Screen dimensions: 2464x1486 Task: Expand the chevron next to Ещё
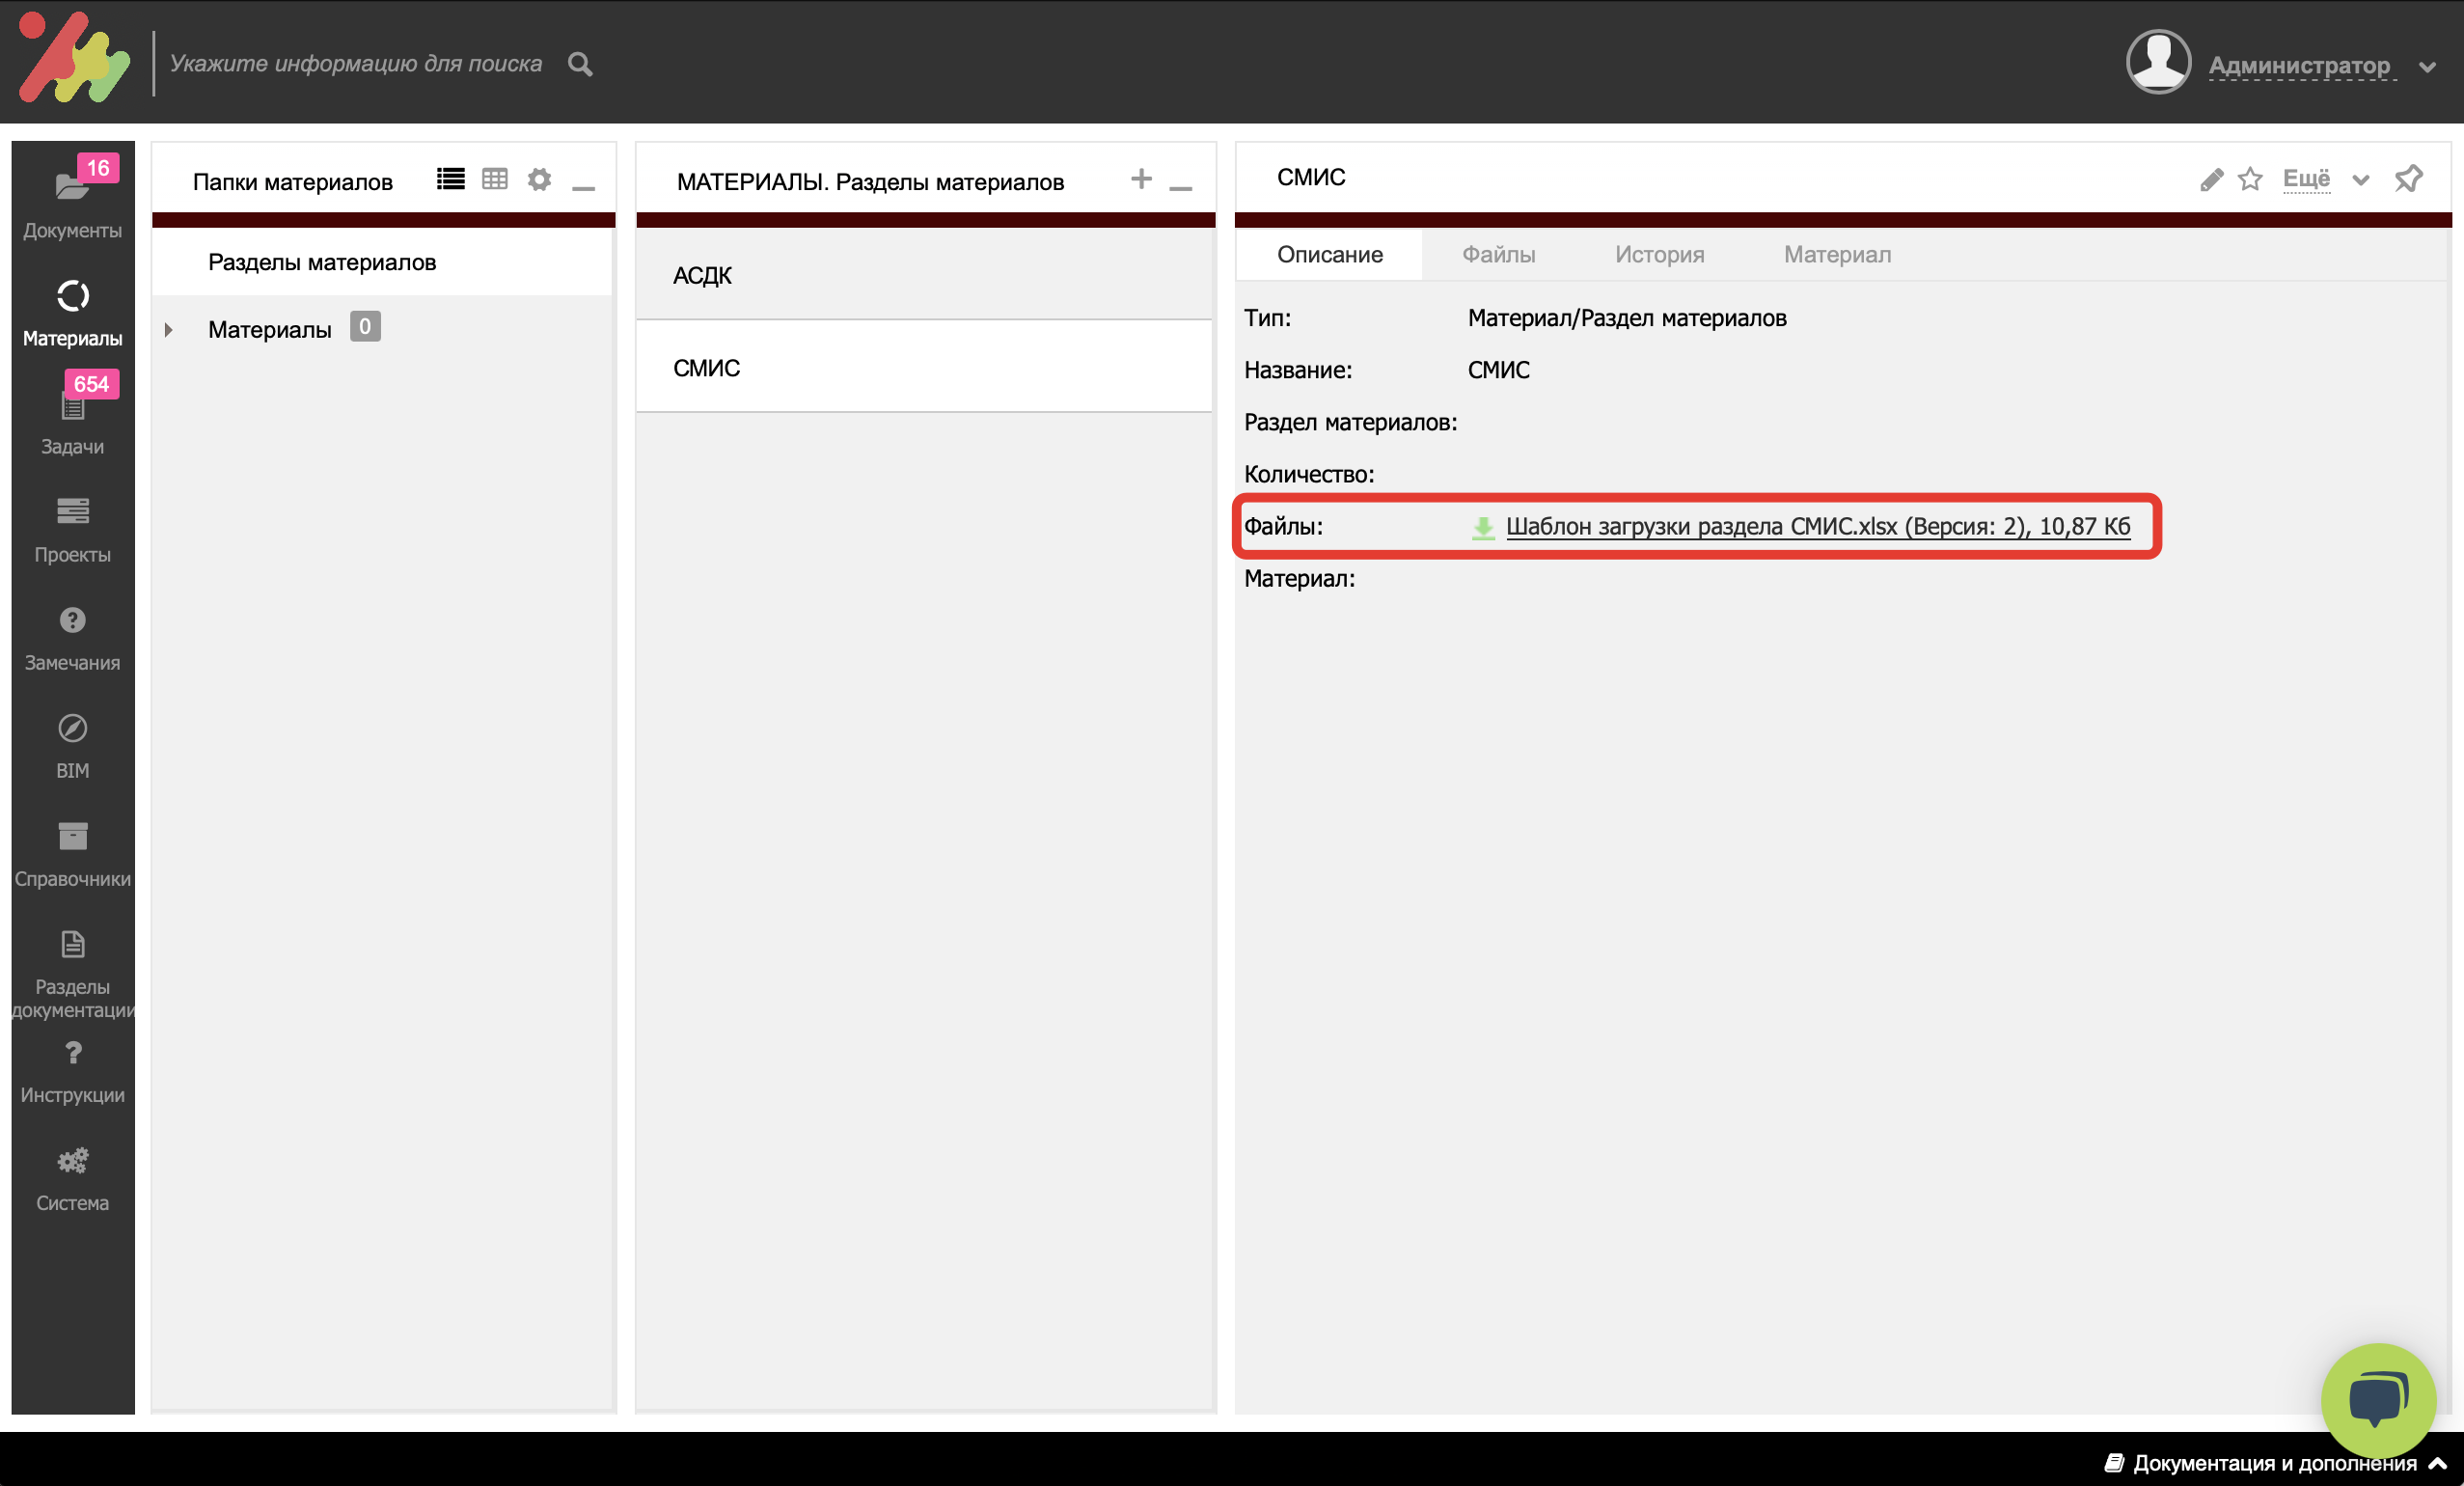(2361, 180)
